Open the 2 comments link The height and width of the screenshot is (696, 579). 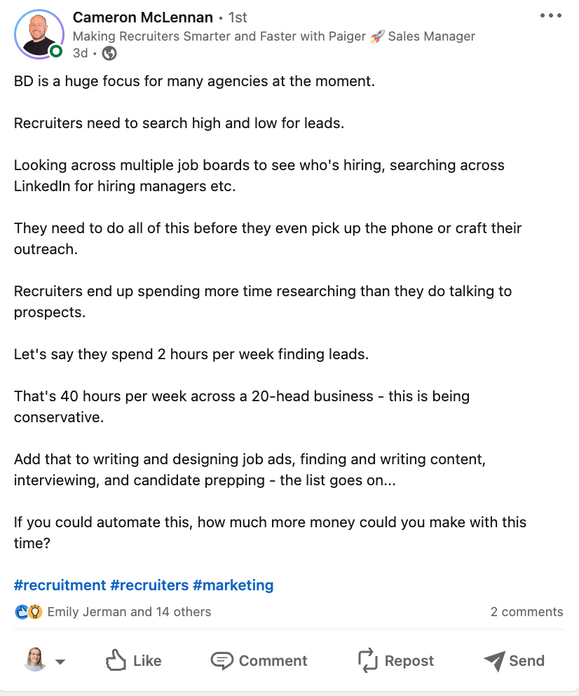pos(527,612)
